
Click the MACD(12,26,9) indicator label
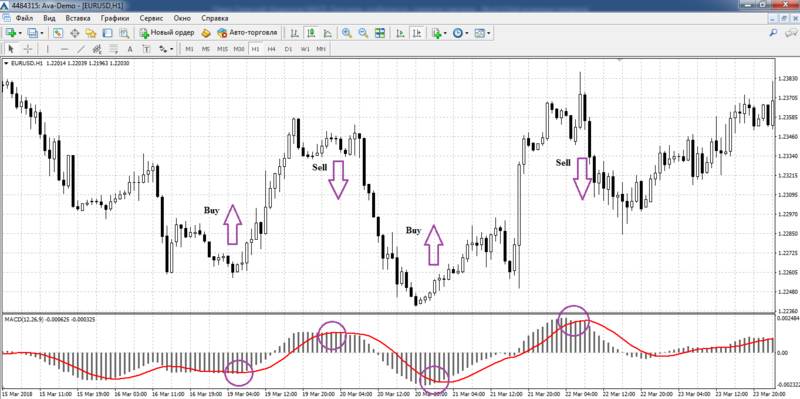(24, 319)
